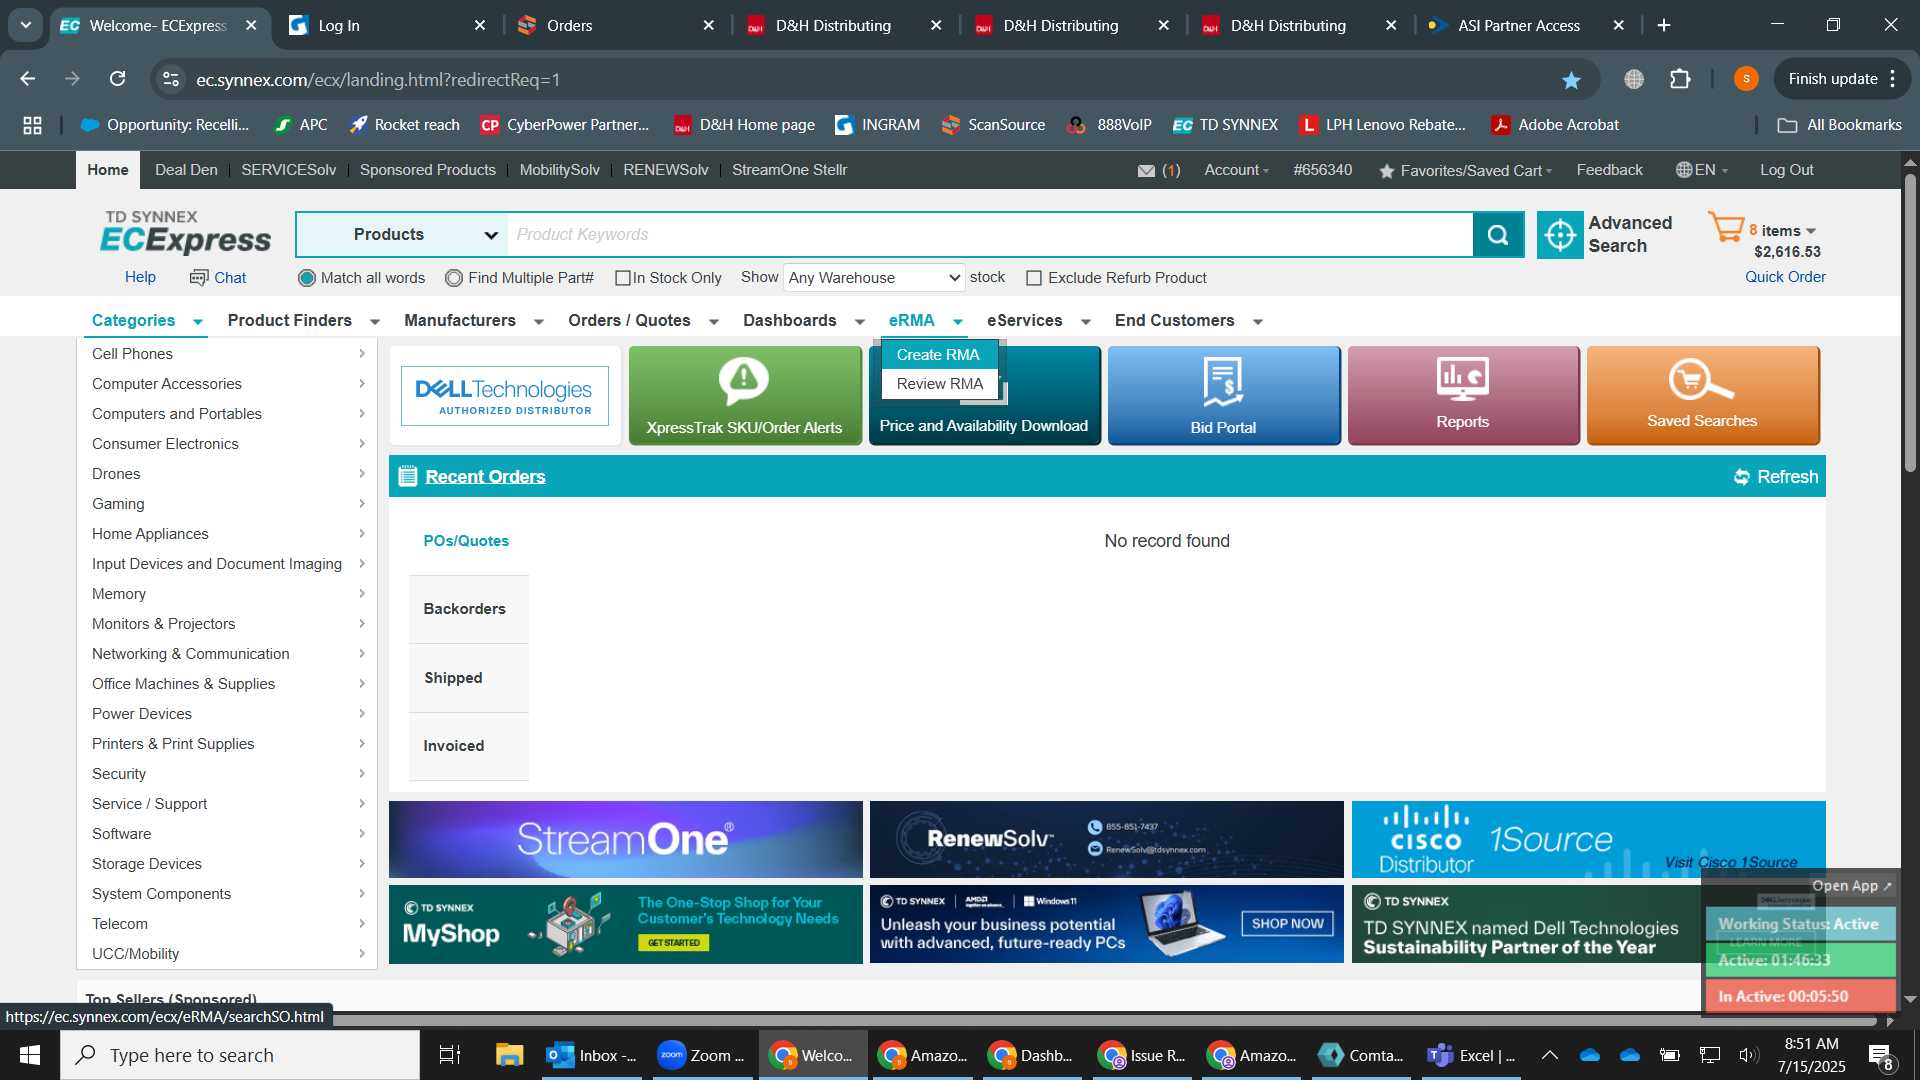Open the Adobe Acrobat bookmark
The image size is (1920, 1080).
tap(1555, 125)
